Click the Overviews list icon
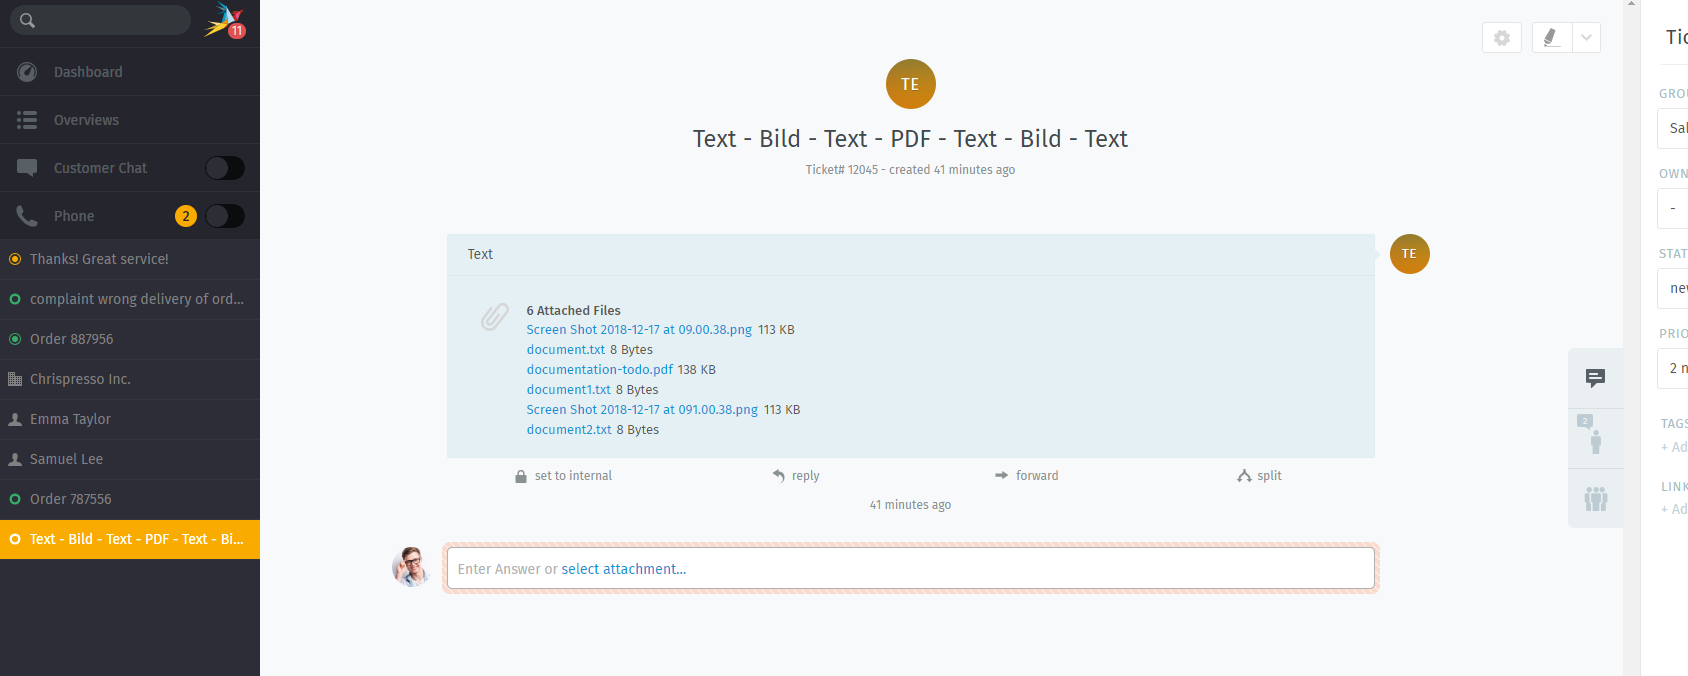Image resolution: width=1688 pixels, height=676 pixels. [27, 120]
